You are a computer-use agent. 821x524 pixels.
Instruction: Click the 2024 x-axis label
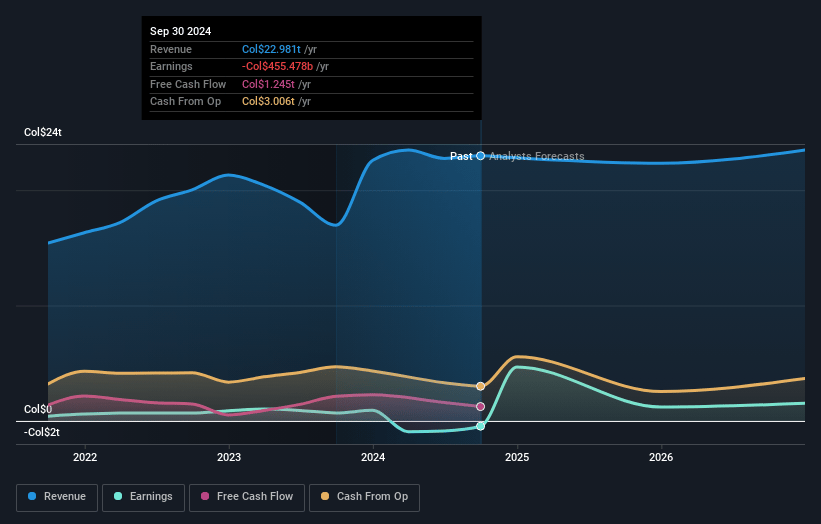click(373, 457)
